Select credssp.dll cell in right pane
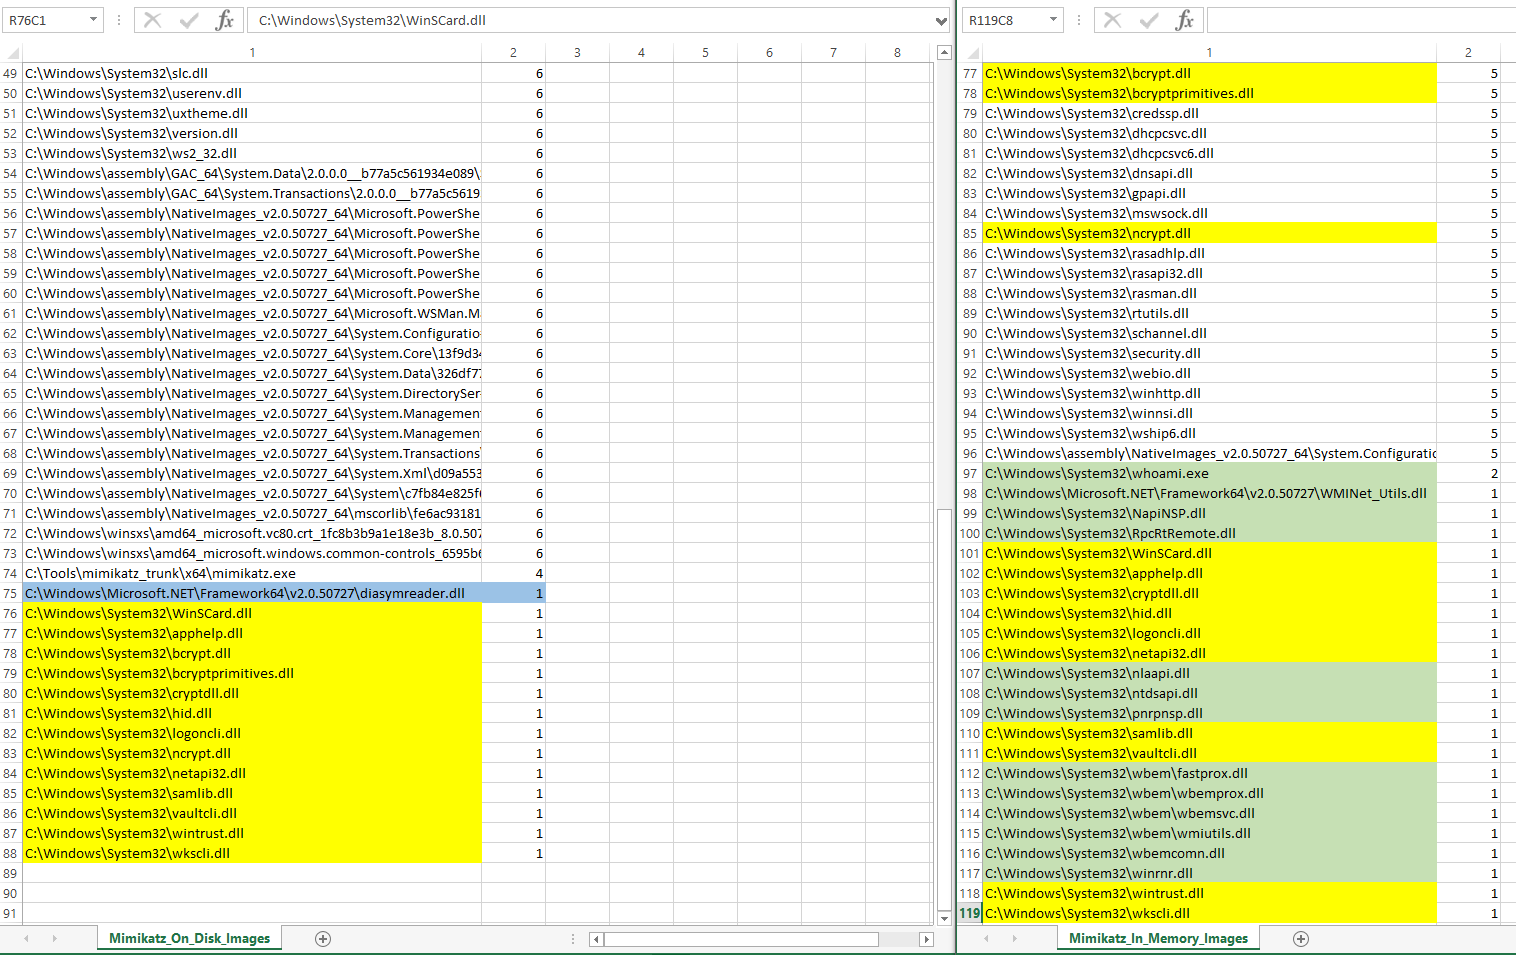Image resolution: width=1516 pixels, height=955 pixels. coord(1209,113)
